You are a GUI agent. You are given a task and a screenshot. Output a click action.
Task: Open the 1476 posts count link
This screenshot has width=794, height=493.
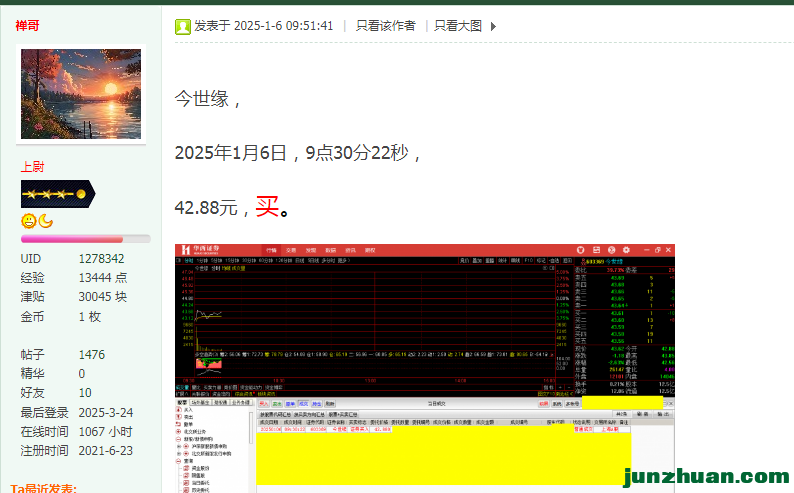92,354
